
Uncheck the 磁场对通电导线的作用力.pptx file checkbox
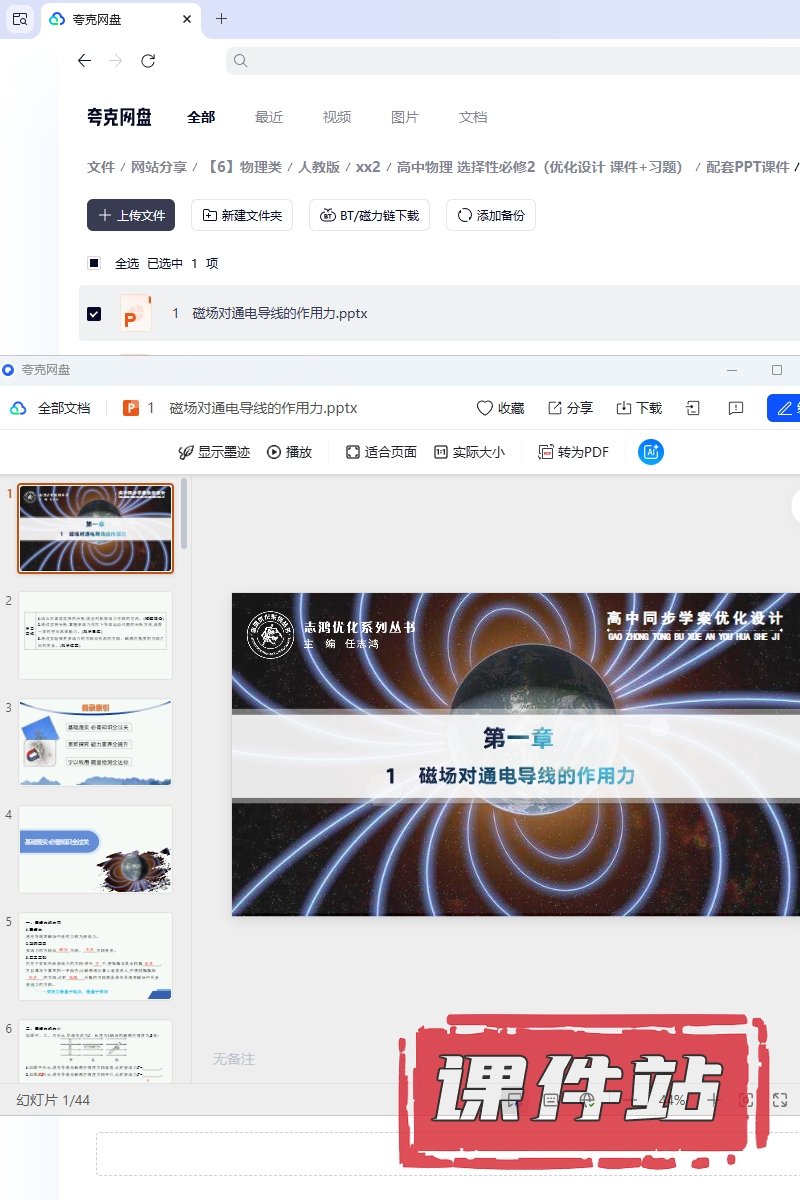94,313
